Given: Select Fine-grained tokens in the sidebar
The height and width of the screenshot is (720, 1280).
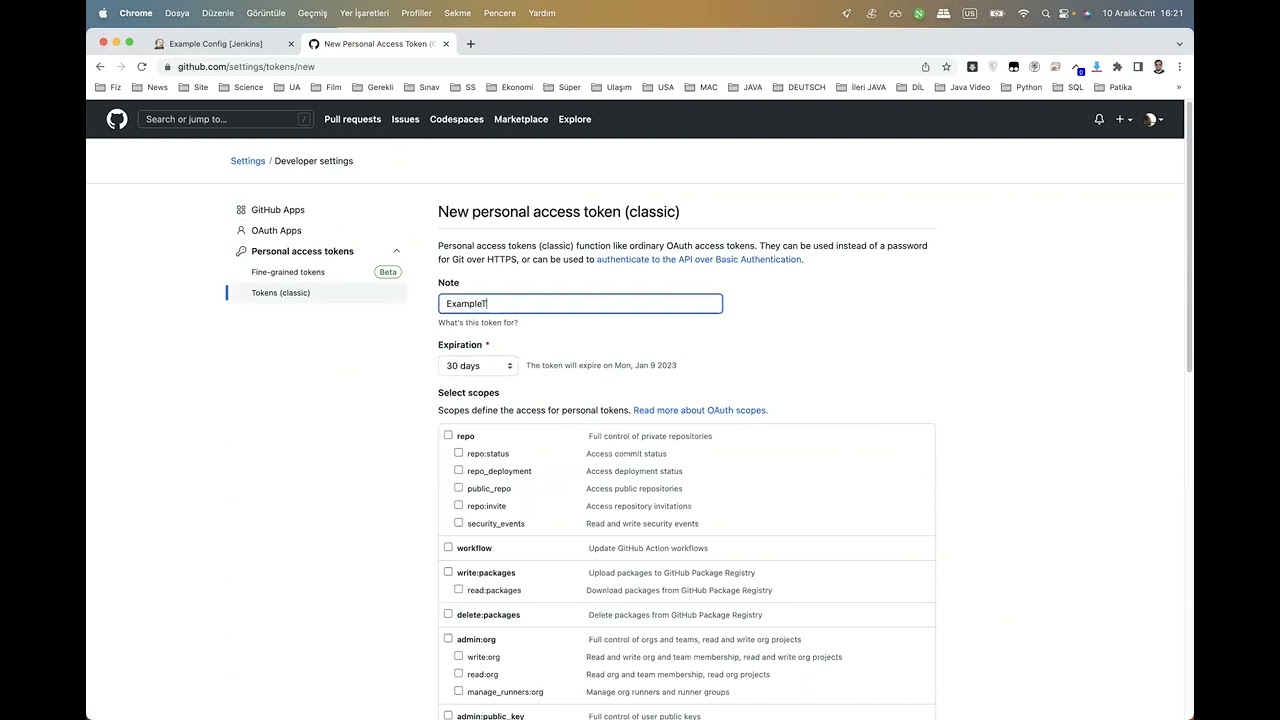Looking at the screenshot, I should (288, 272).
